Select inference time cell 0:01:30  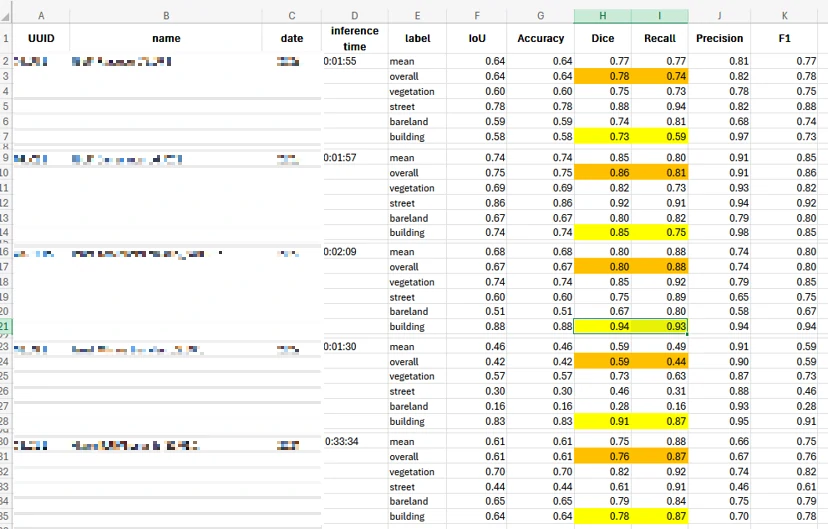(x=354, y=346)
